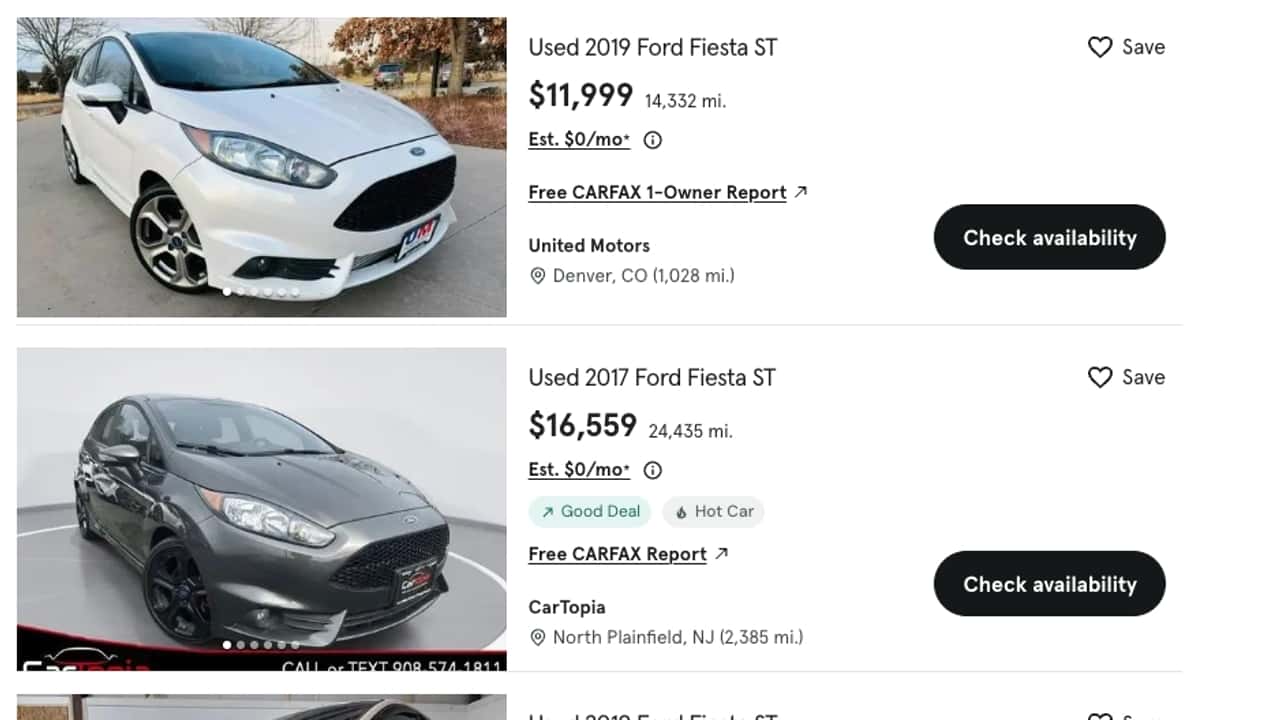Click the external-link arrow beside CARFAX 1-Owner Report

pyautogui.click(x=800, y=191)
